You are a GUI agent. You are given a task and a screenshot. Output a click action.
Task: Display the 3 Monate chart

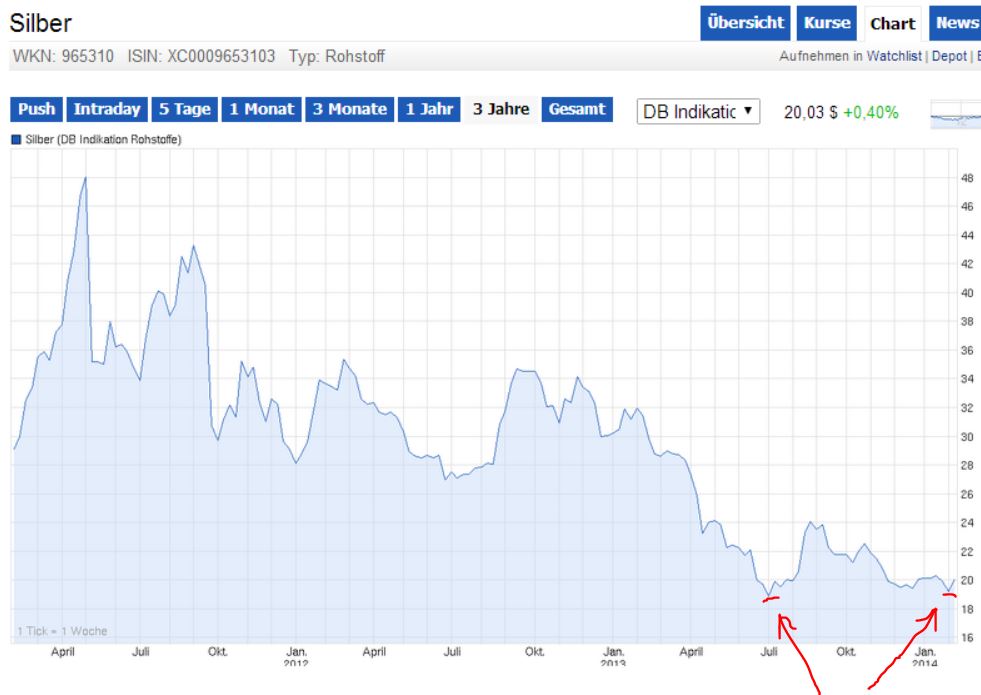(x=352, y=111)
